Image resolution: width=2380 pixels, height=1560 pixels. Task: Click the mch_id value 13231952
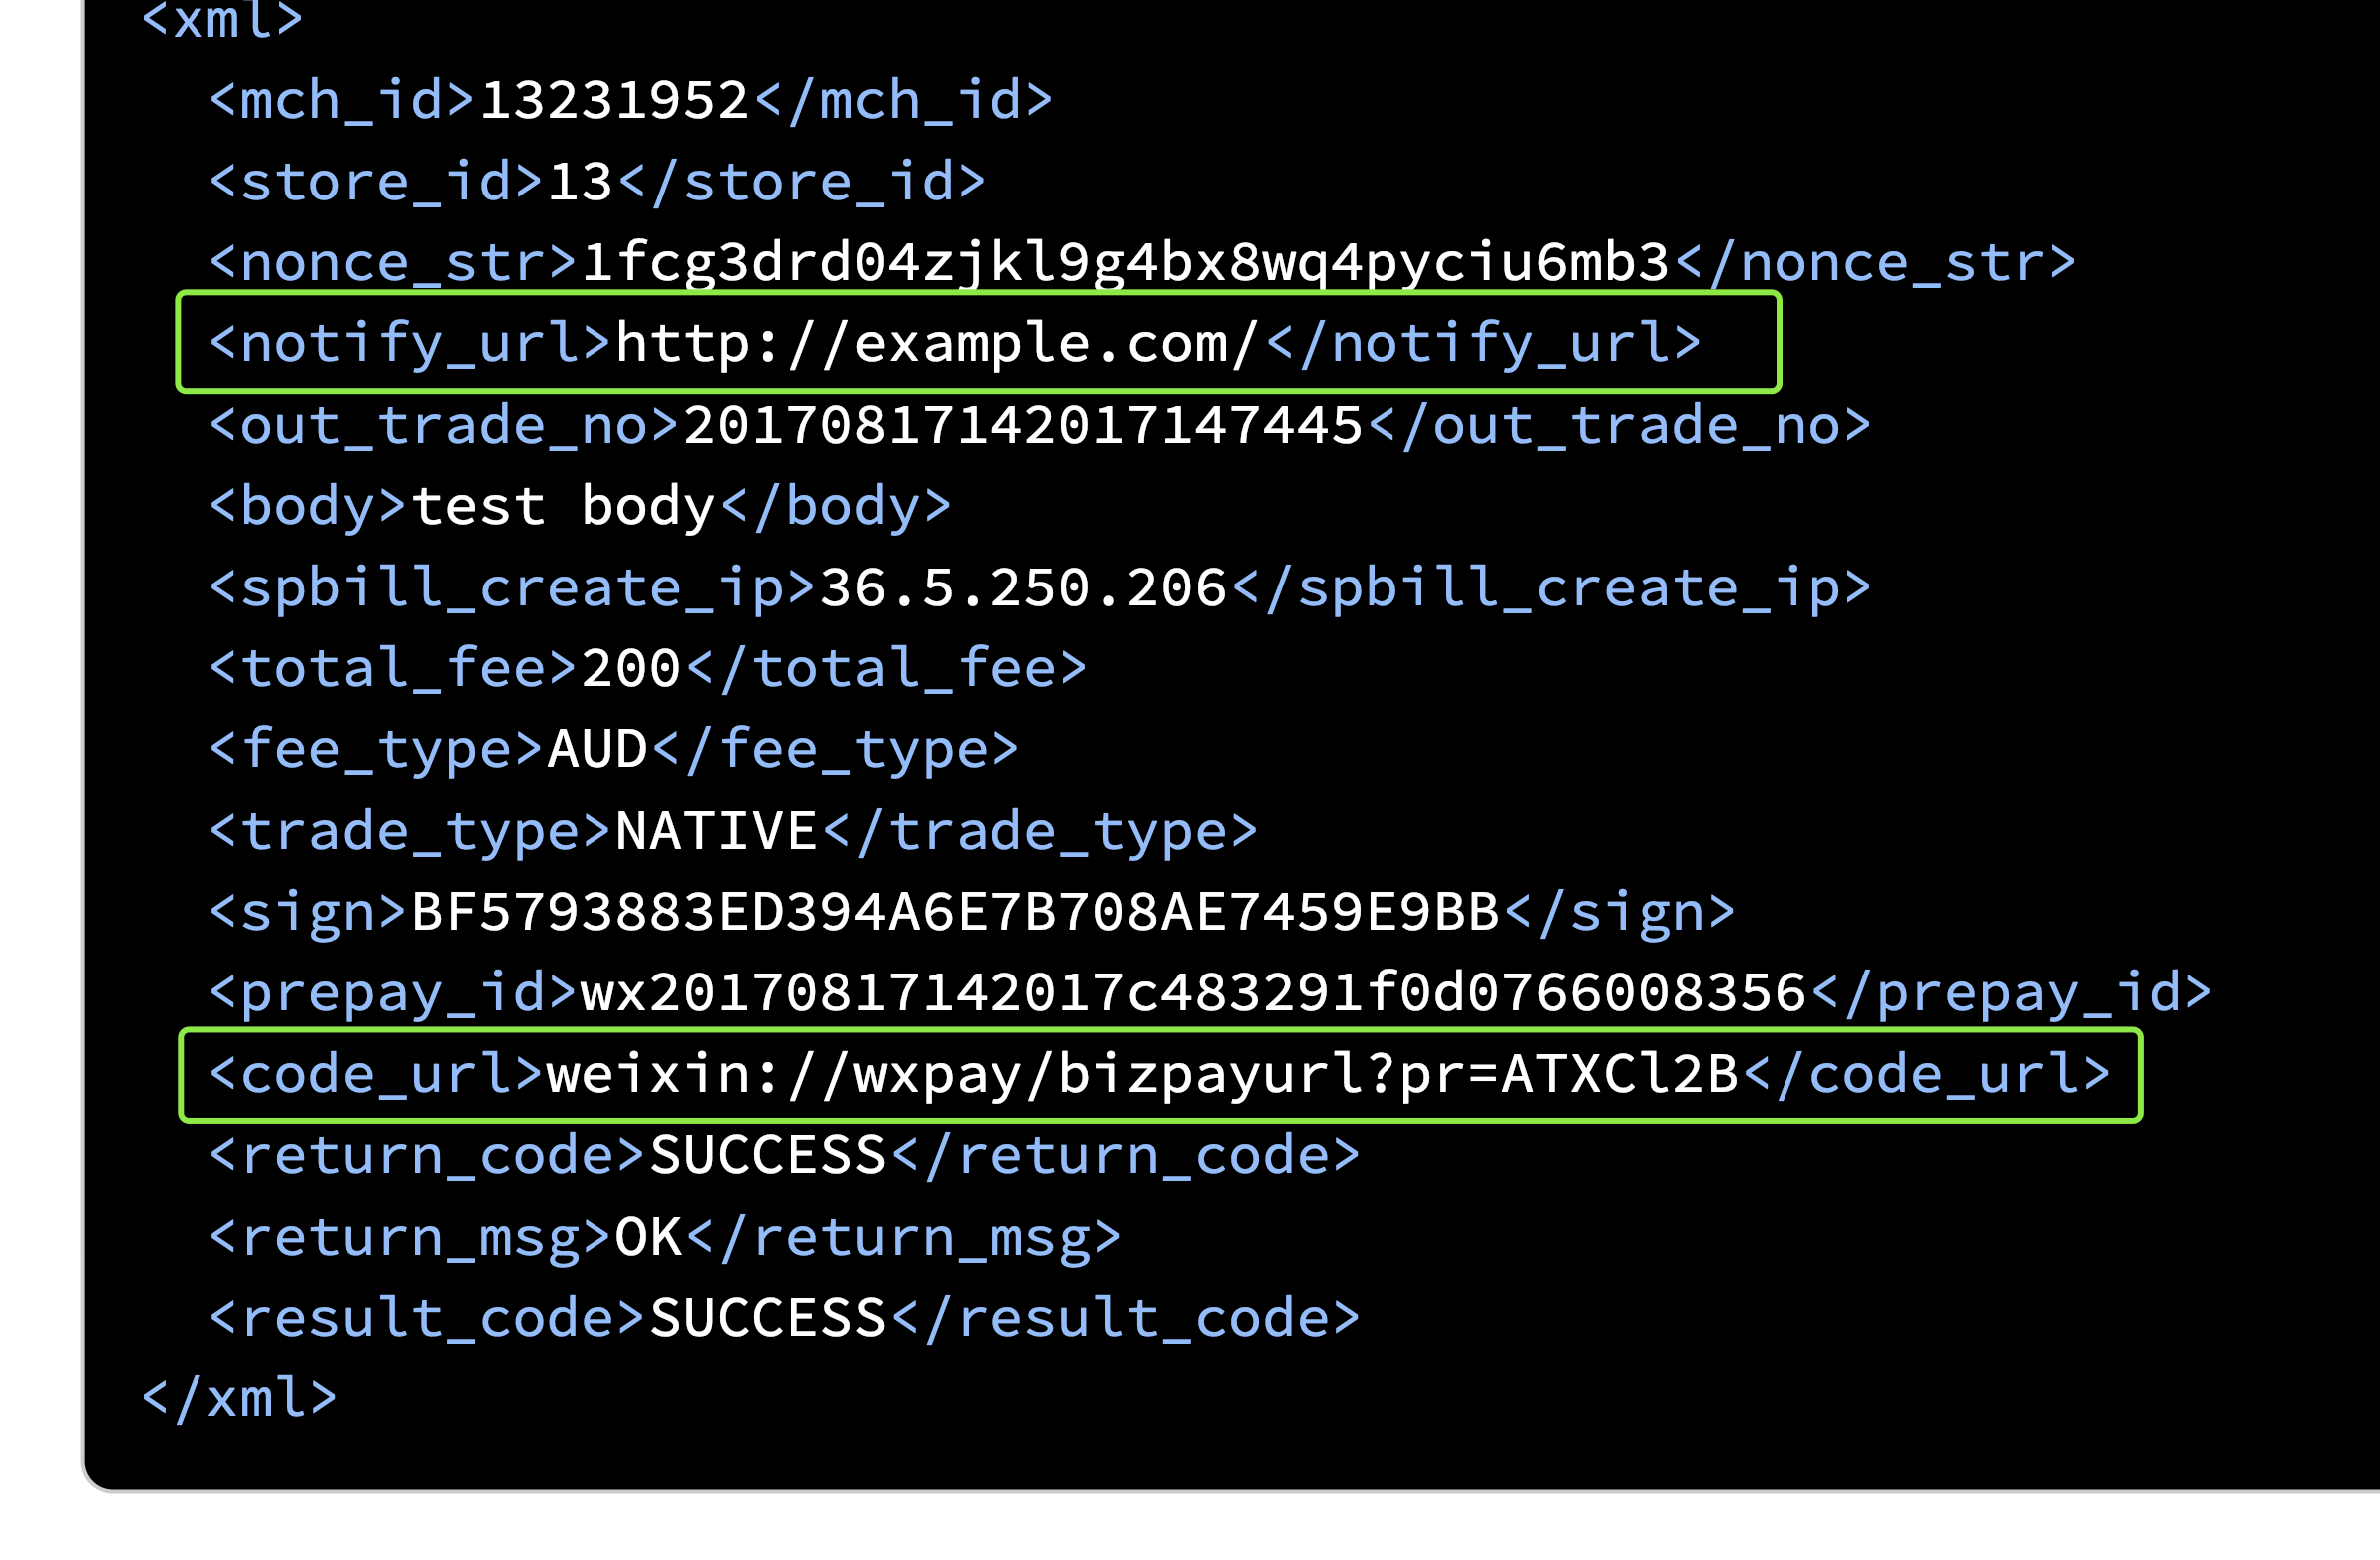[x=614, y=100]
